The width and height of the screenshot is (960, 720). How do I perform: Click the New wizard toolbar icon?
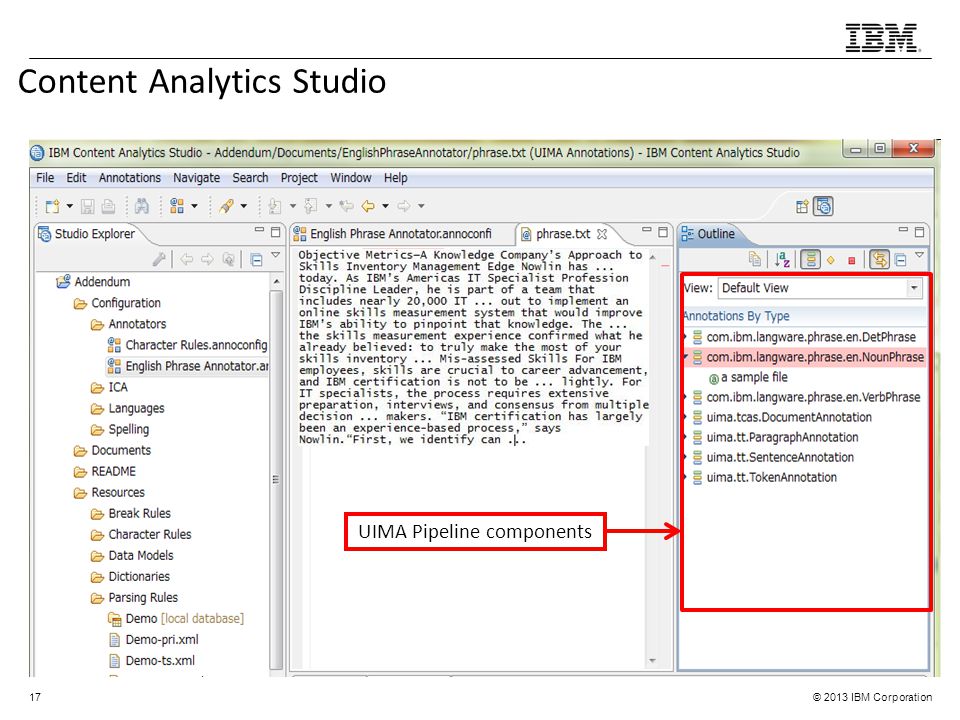(x=53, y=206)
